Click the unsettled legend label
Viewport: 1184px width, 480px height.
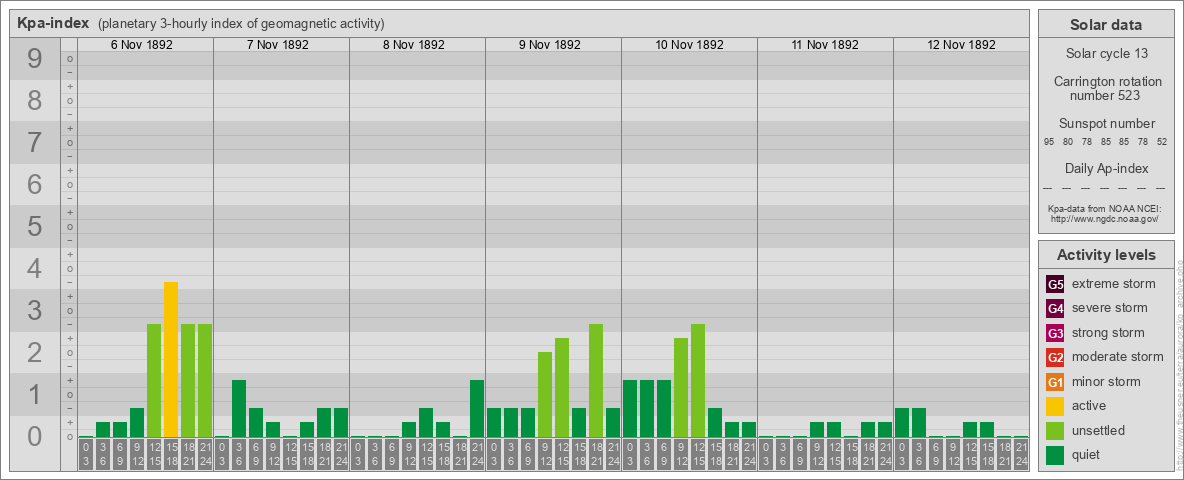[1099, 430]
